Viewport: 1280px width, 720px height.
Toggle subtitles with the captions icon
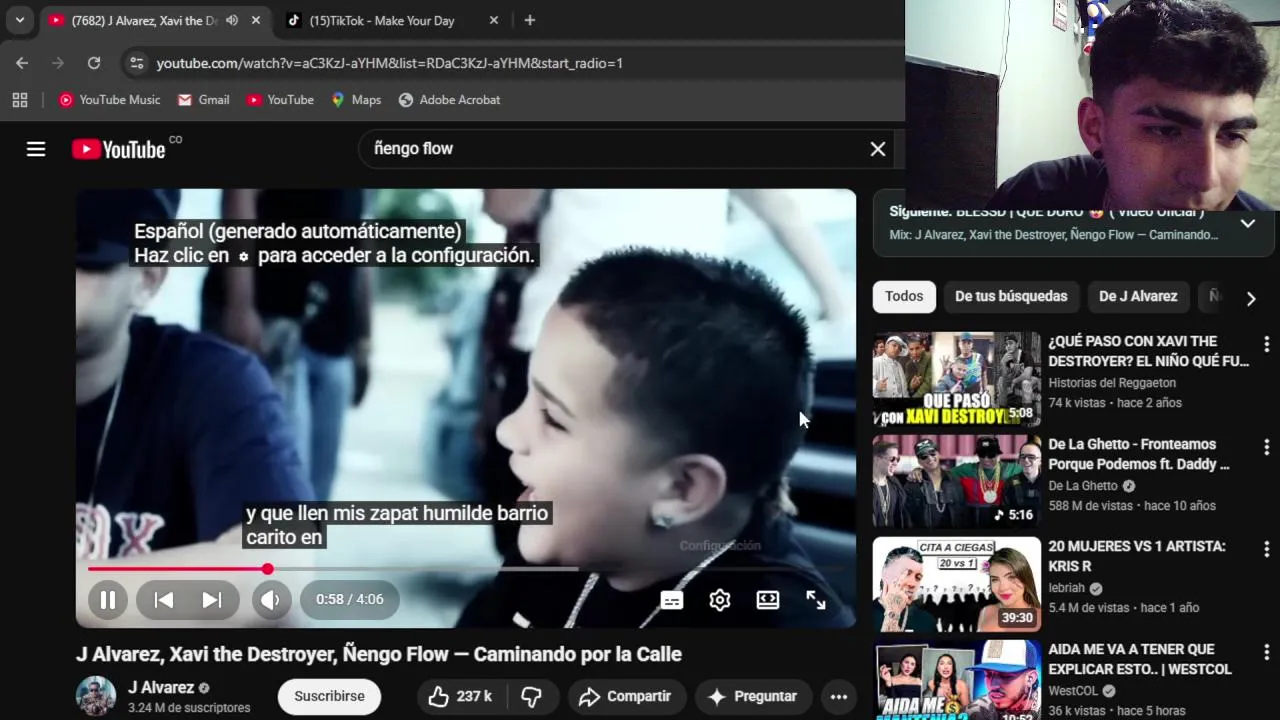coord(672,600)
